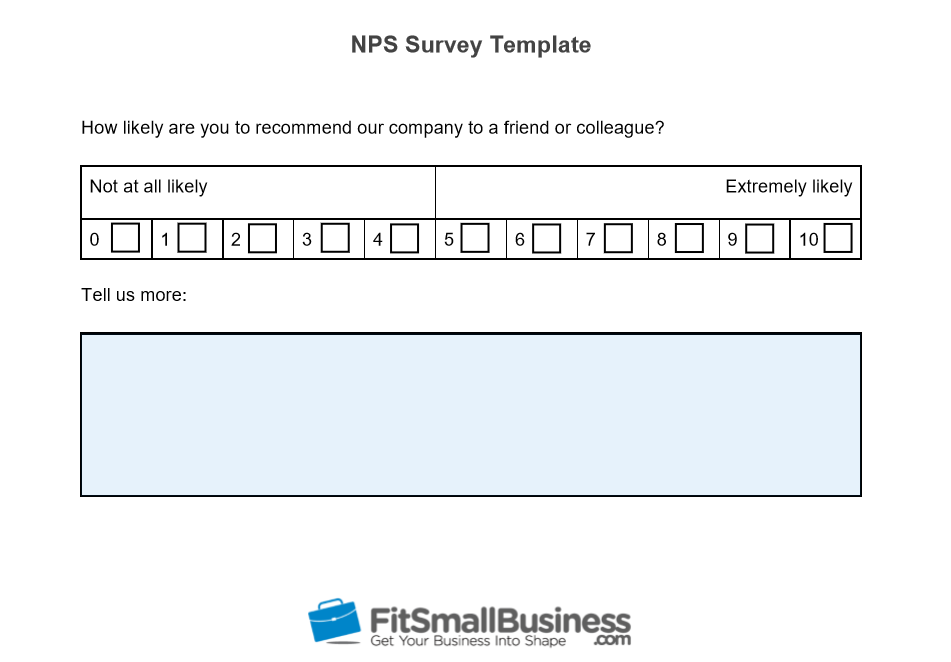Click the NPS Survey Template title

(471, 45)
